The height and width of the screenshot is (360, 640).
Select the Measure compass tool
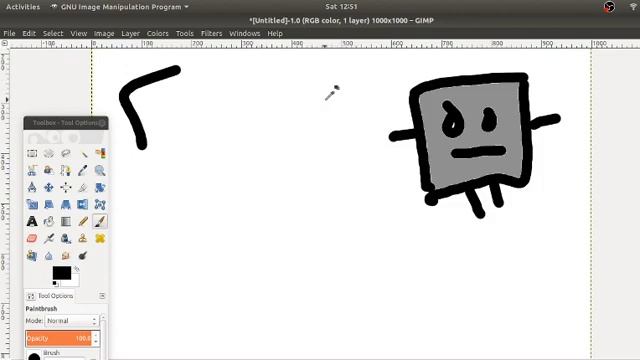[x=32, y=187]
